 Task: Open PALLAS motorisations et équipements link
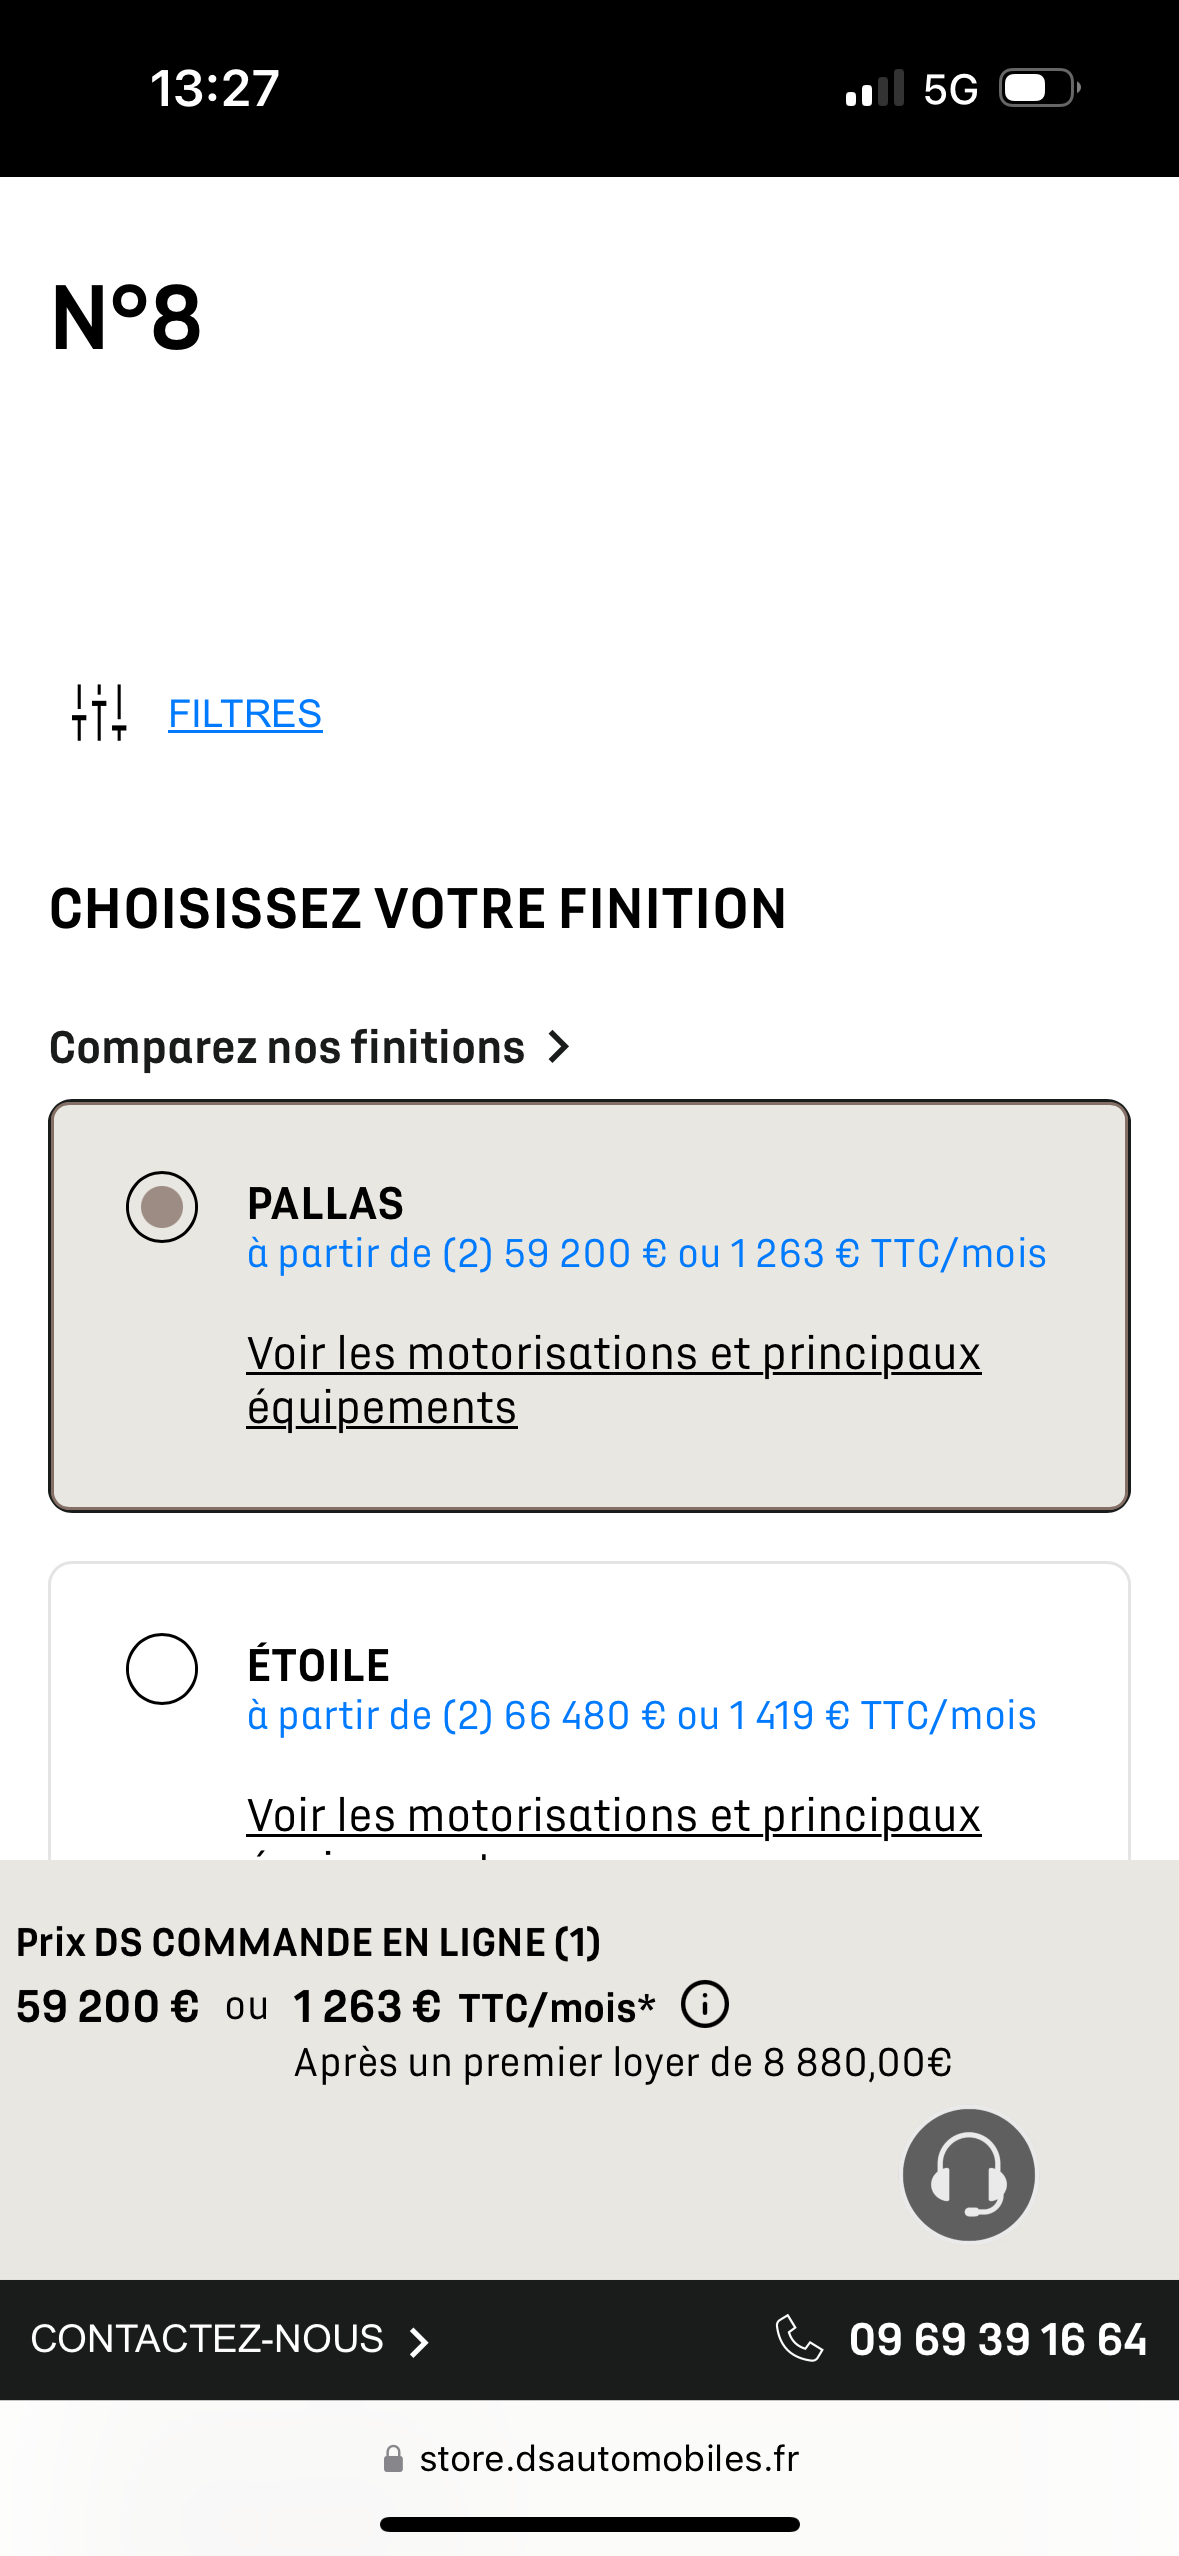click(x=613, y=1380)
